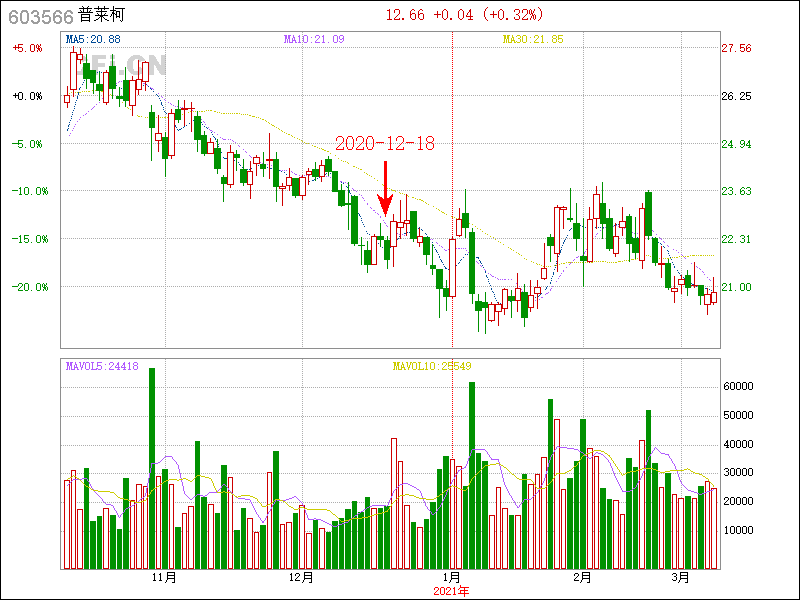Click the tallest green volume bar in early November
Image resolution: width=800 pixels, height=600 pixels.
point(152,468)
